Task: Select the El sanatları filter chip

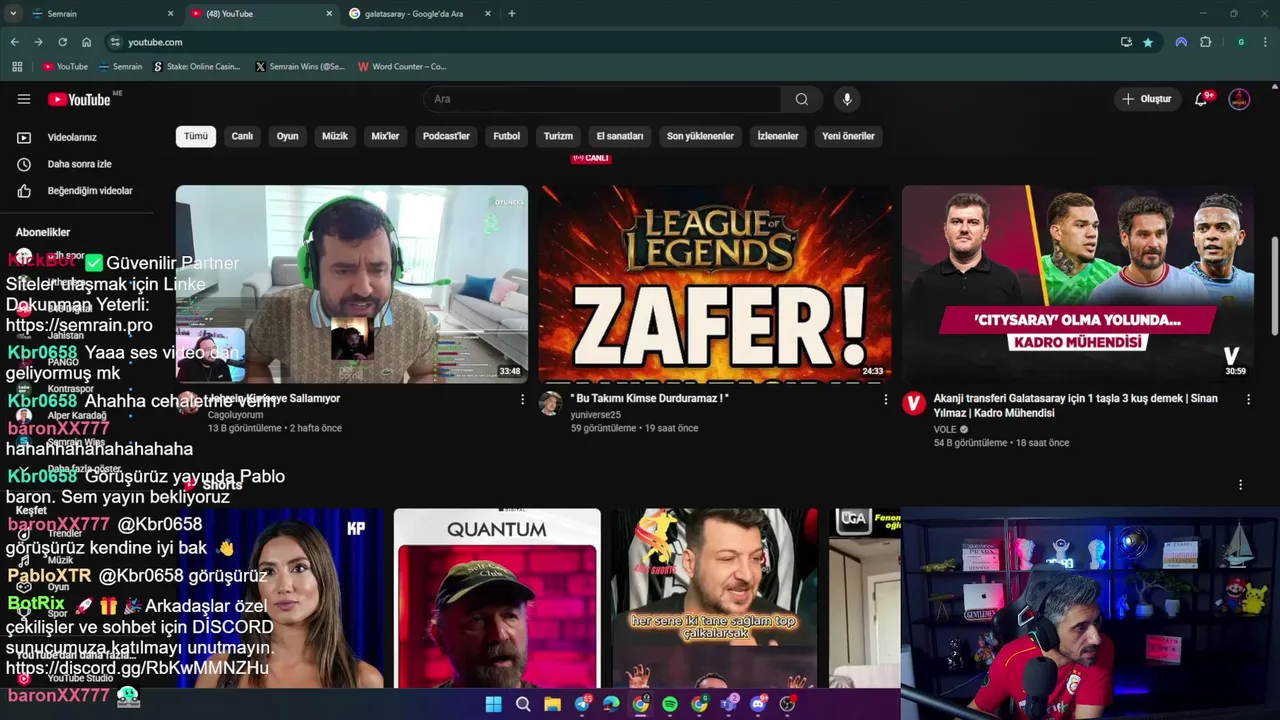Action: (620, 136)
